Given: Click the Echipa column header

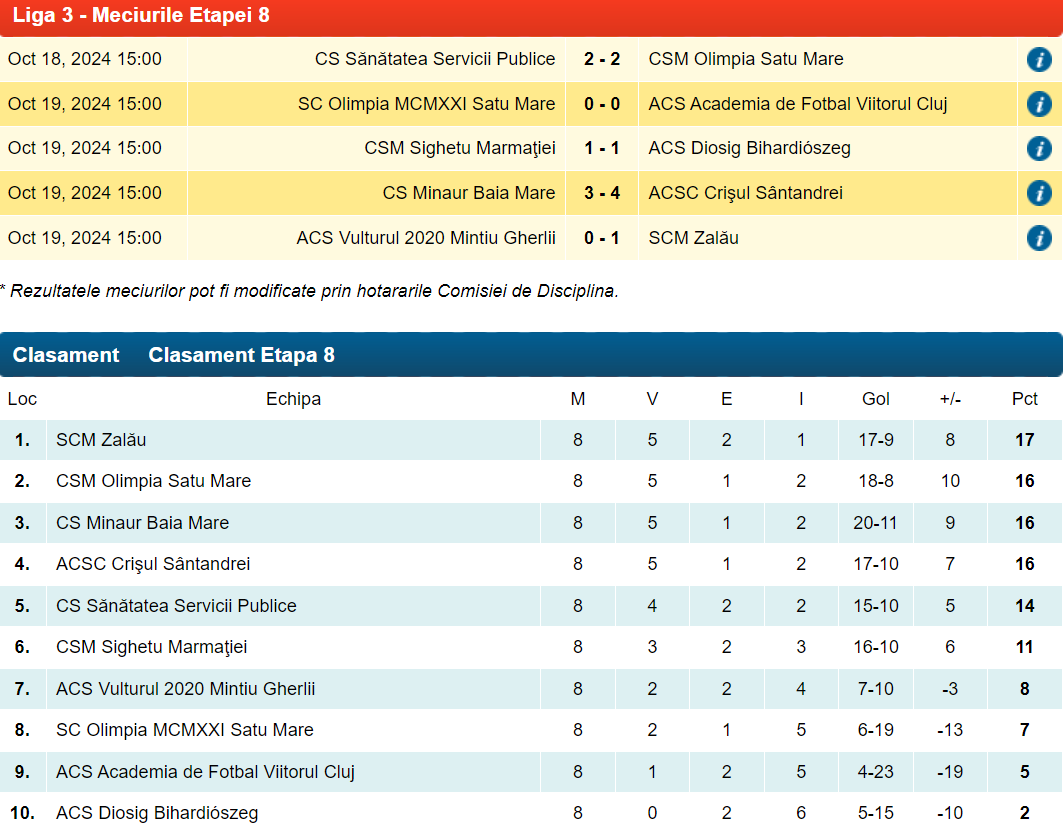Looking at the screenshot, I should (x=293, y=399).
